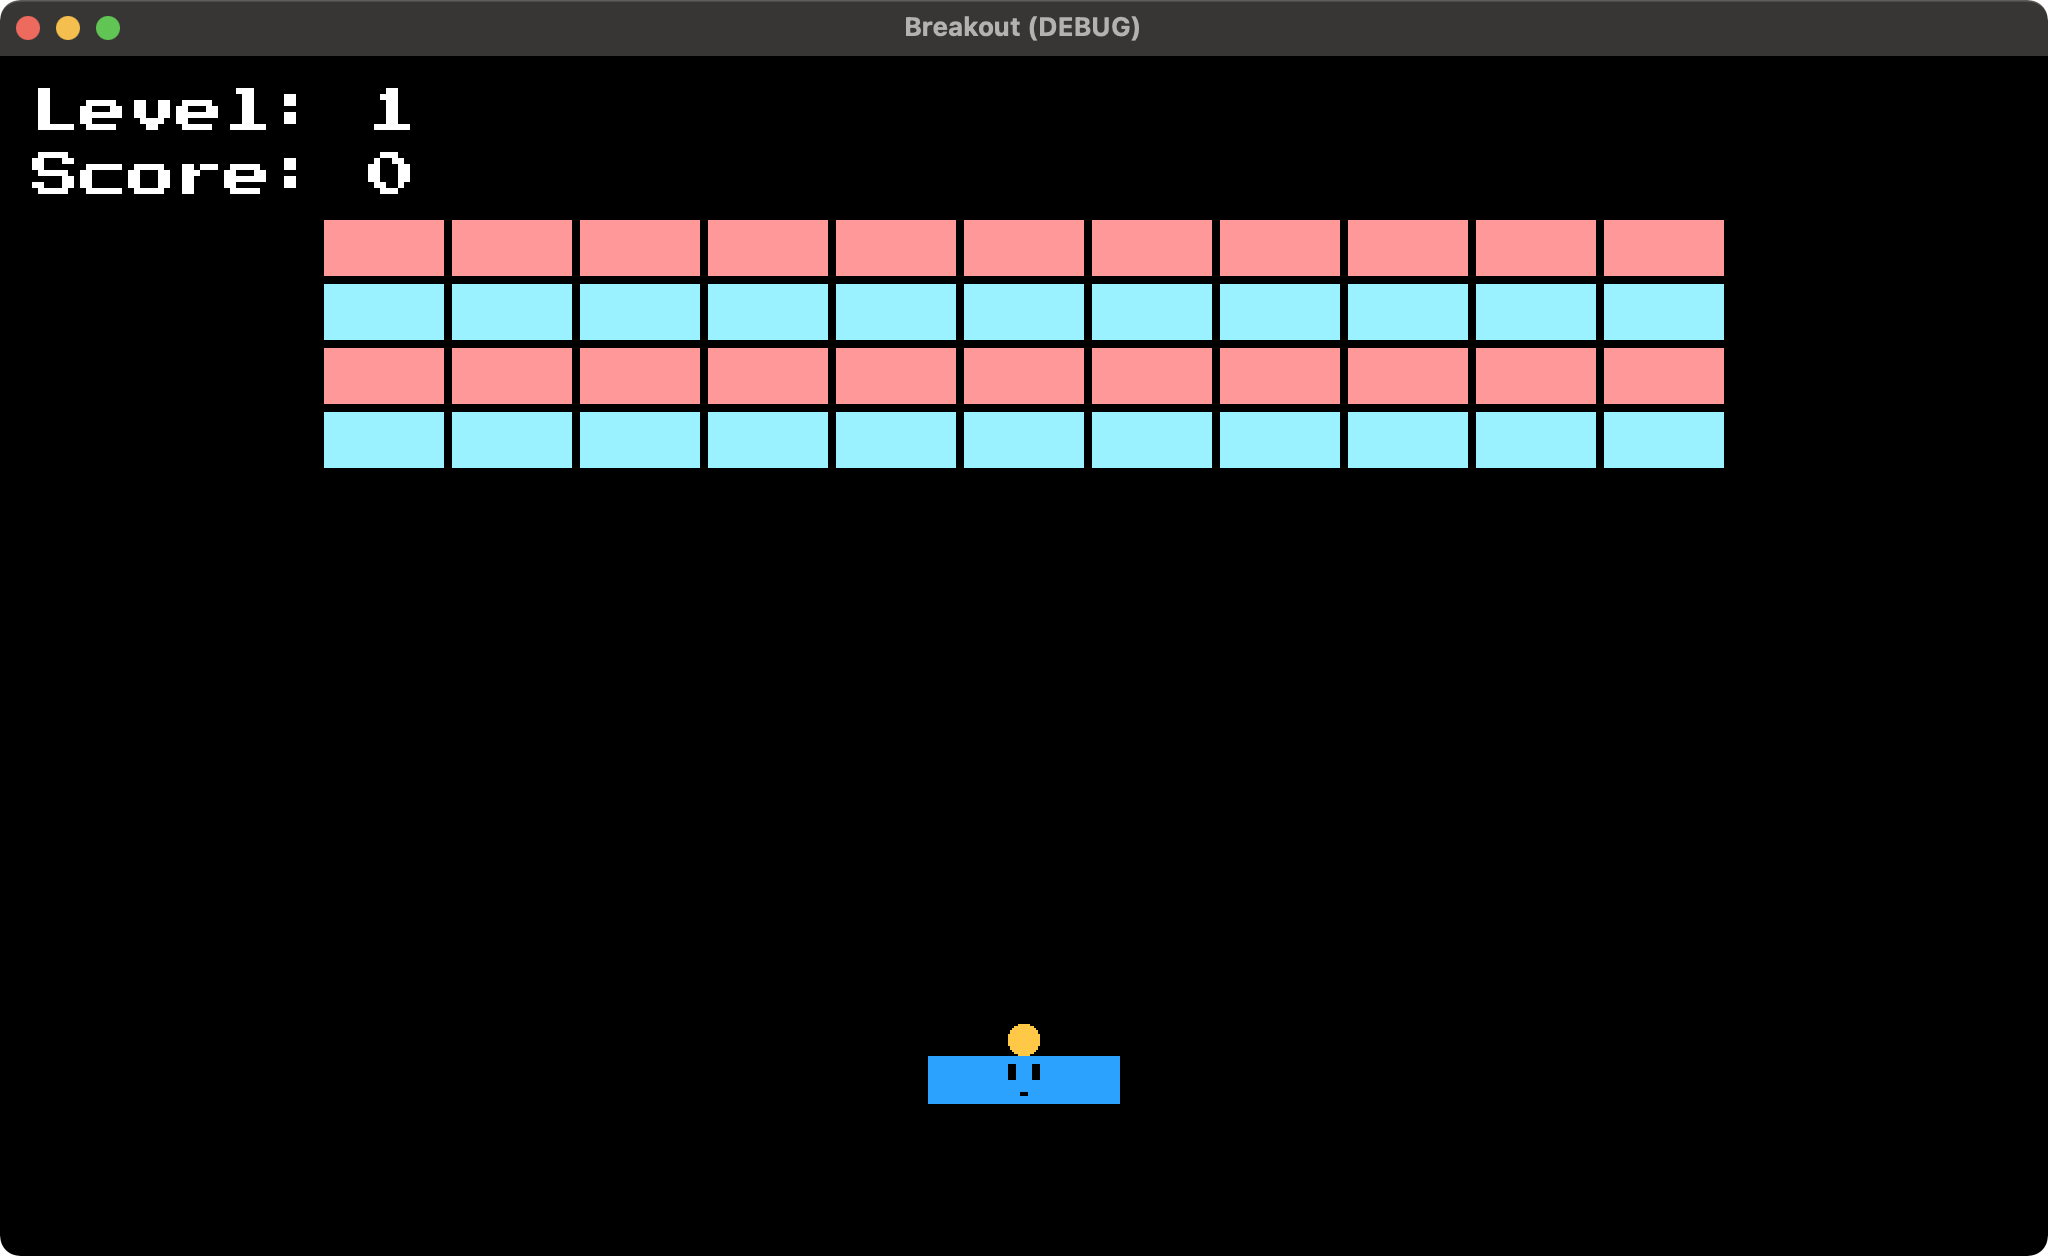The height and width of the screenshot is (1256, 2048).
Task: Click the eighth cyan brick in bottom row
Action: [1280, 440]
